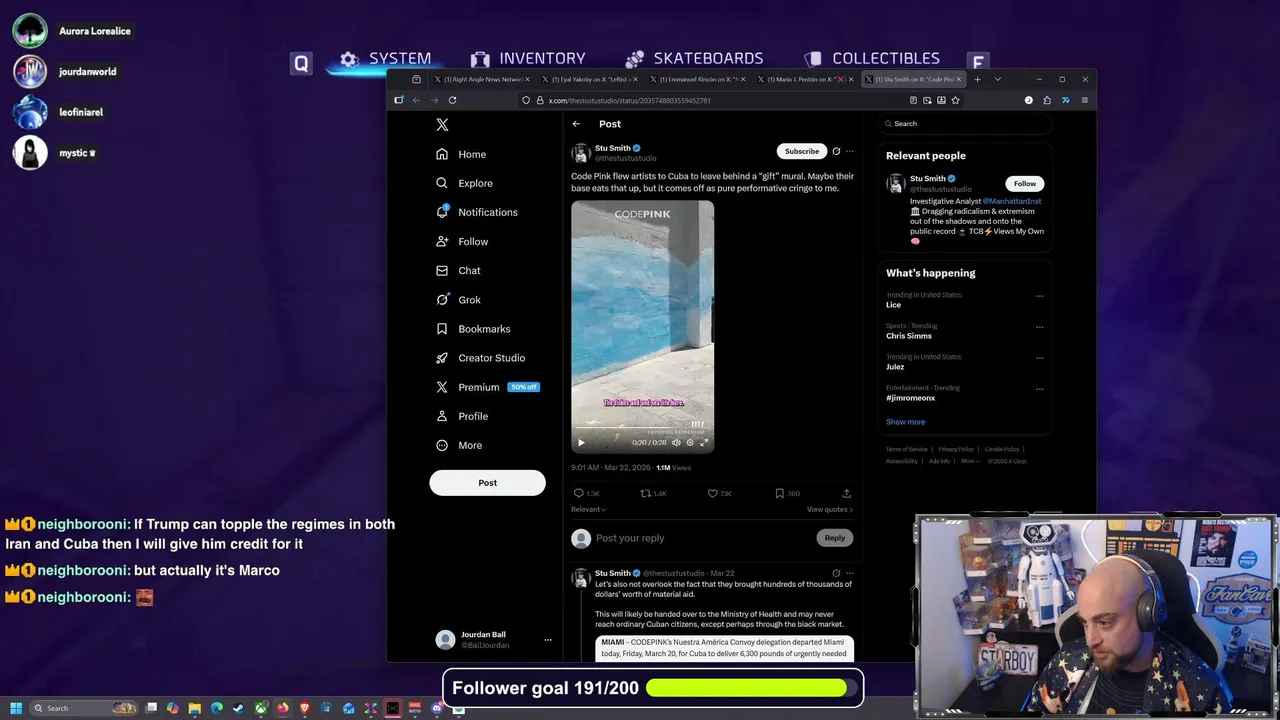Screen dimensions: 1280x720
Task: Open Creator Studio in sidebar
Action: point(480,358)
